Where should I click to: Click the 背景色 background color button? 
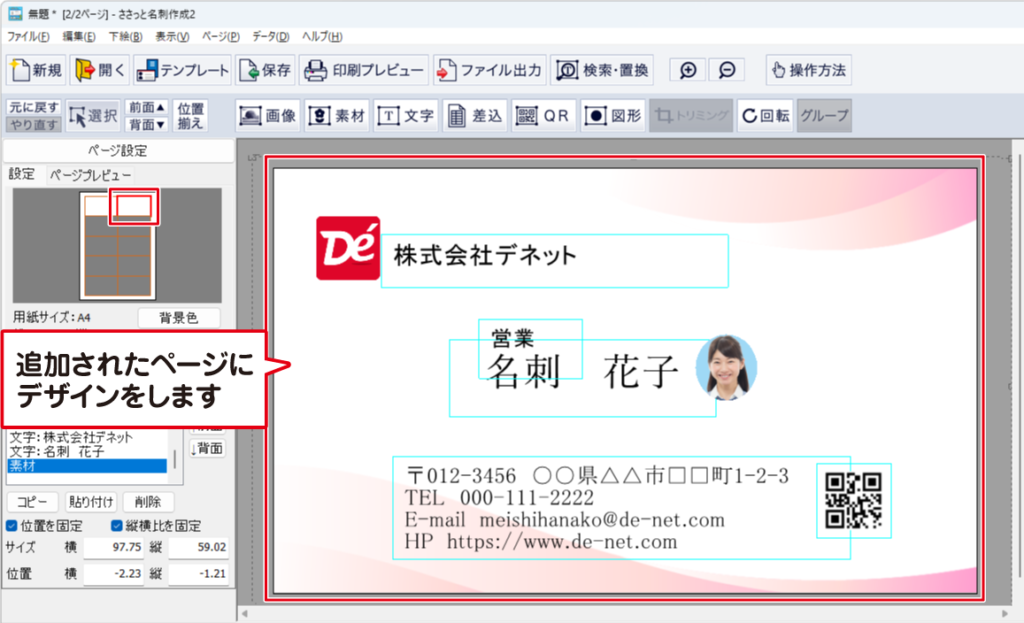click(179, 317)
